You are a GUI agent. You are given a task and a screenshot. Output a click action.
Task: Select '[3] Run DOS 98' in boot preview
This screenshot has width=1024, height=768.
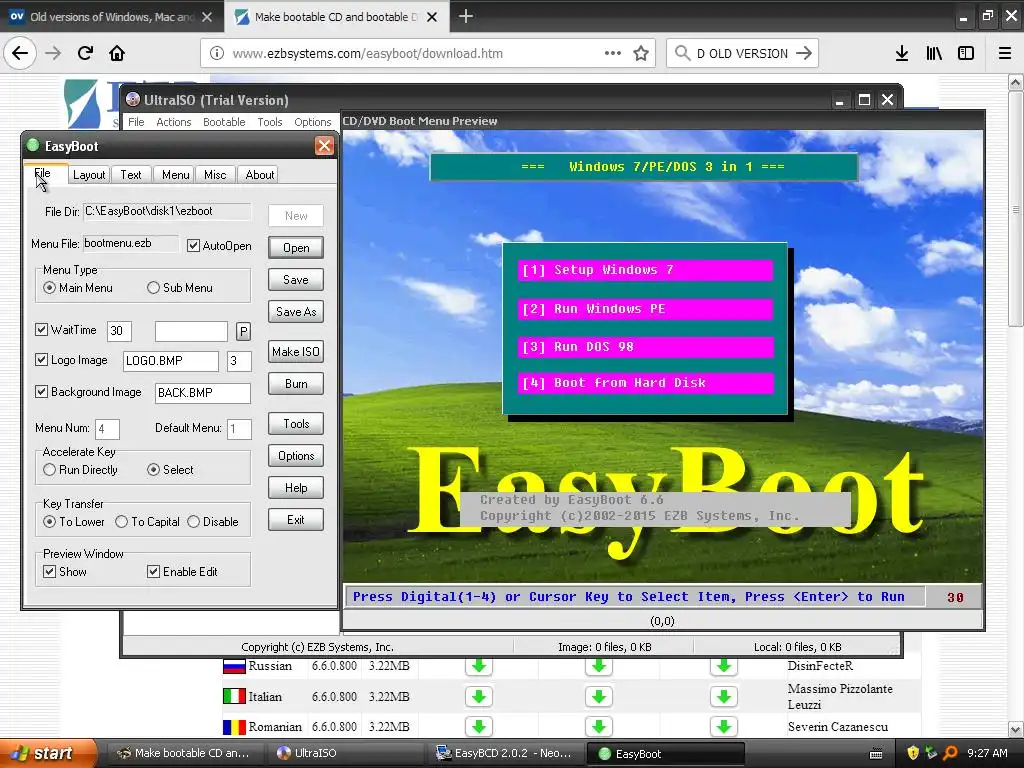click(646, 347)
